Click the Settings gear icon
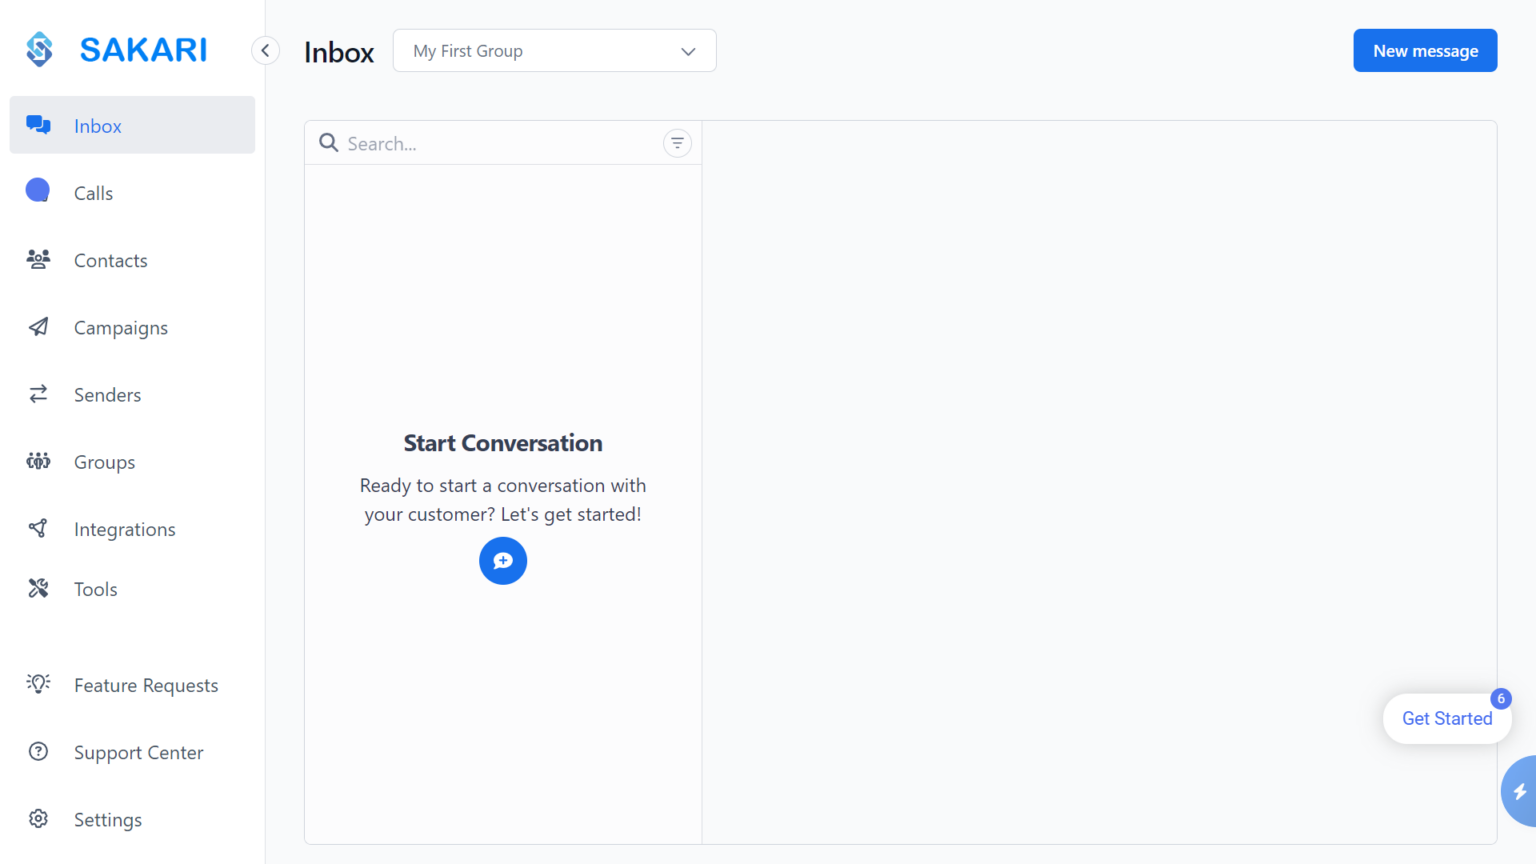This screenshot has height=864, width=1536. (x=38, y=819)
